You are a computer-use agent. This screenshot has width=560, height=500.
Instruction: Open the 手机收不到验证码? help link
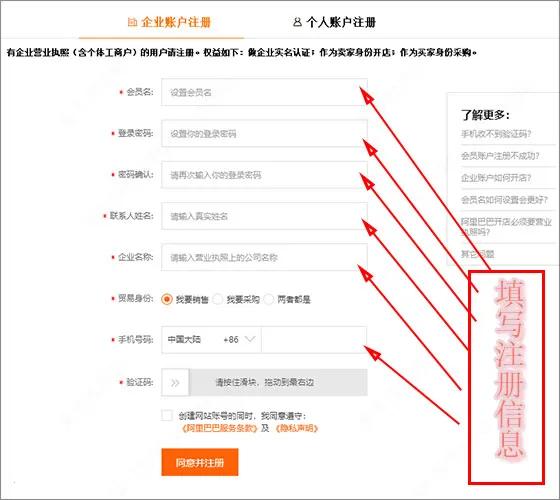pyautogui.click(x=496, y=134)
